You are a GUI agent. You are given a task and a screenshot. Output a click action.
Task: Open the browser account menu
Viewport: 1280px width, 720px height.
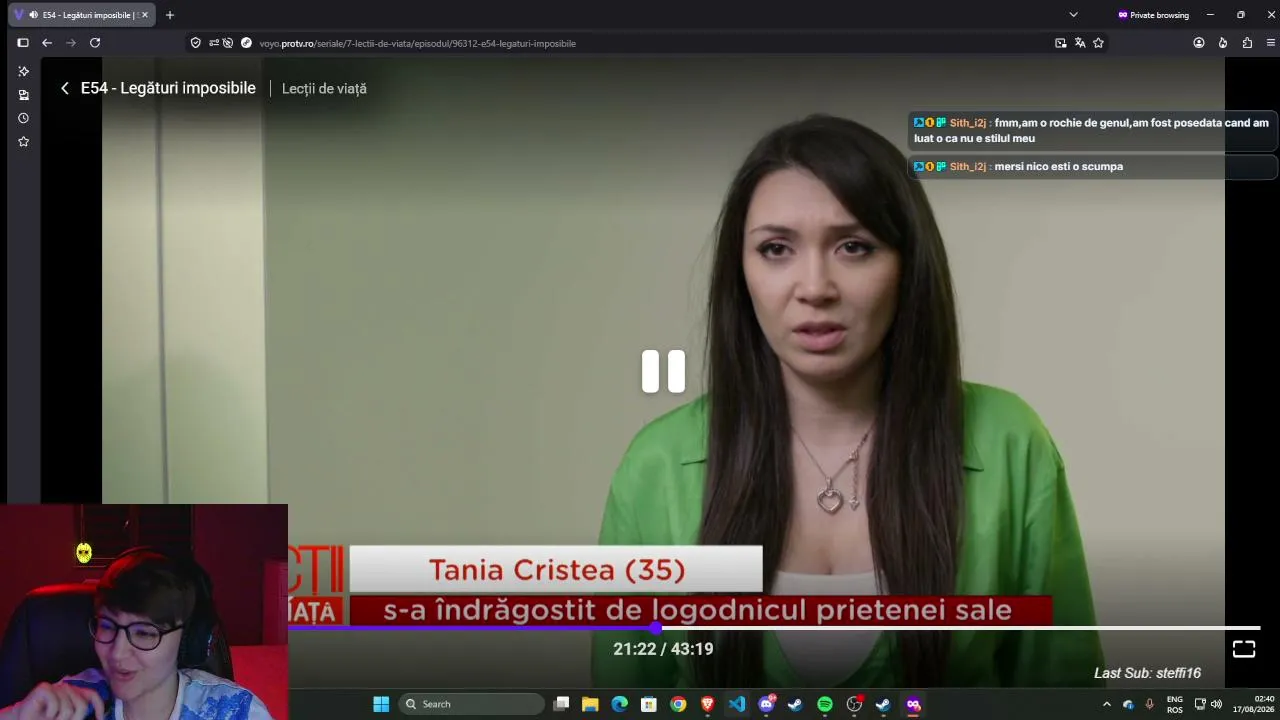[x=1199, y=43]
